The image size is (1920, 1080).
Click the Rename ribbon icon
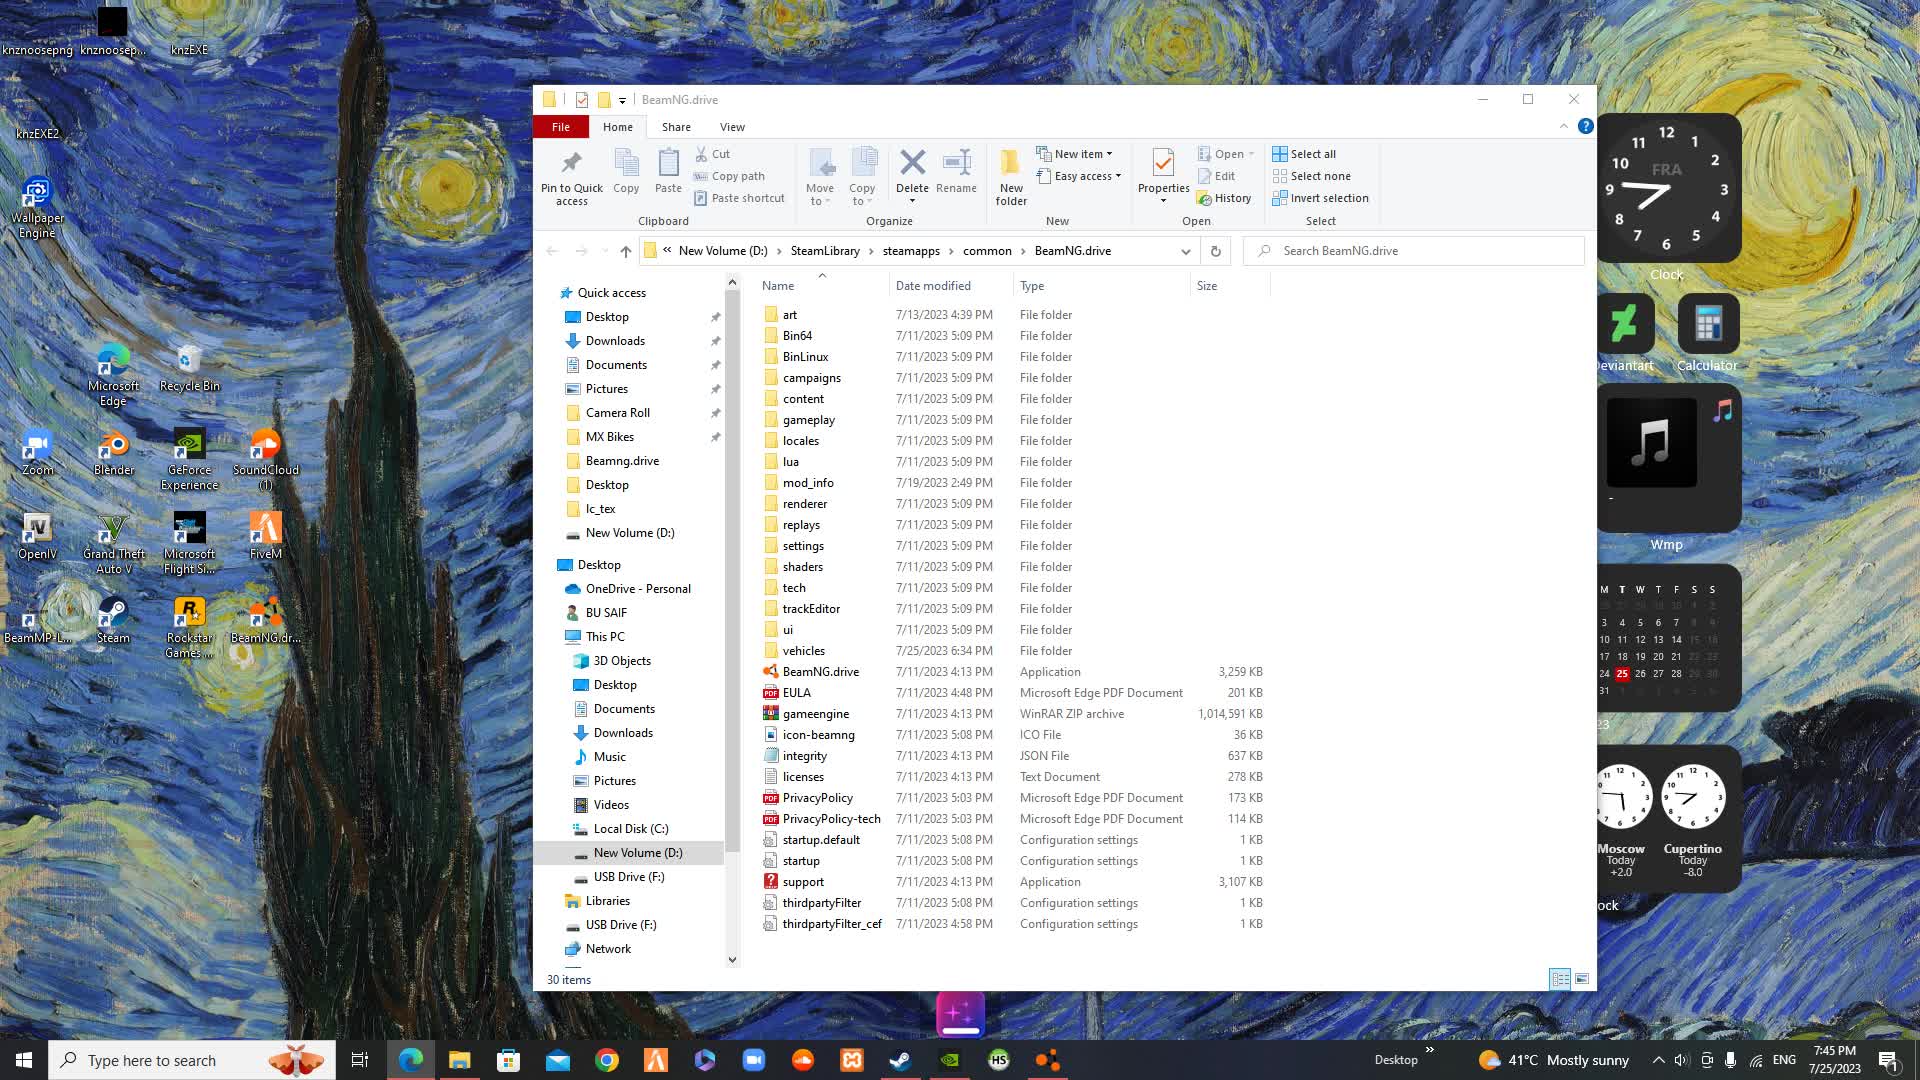point(956,163)
